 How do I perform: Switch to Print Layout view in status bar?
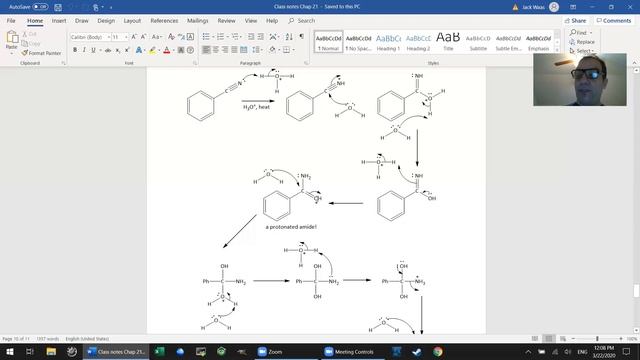[x=549, y=339]
